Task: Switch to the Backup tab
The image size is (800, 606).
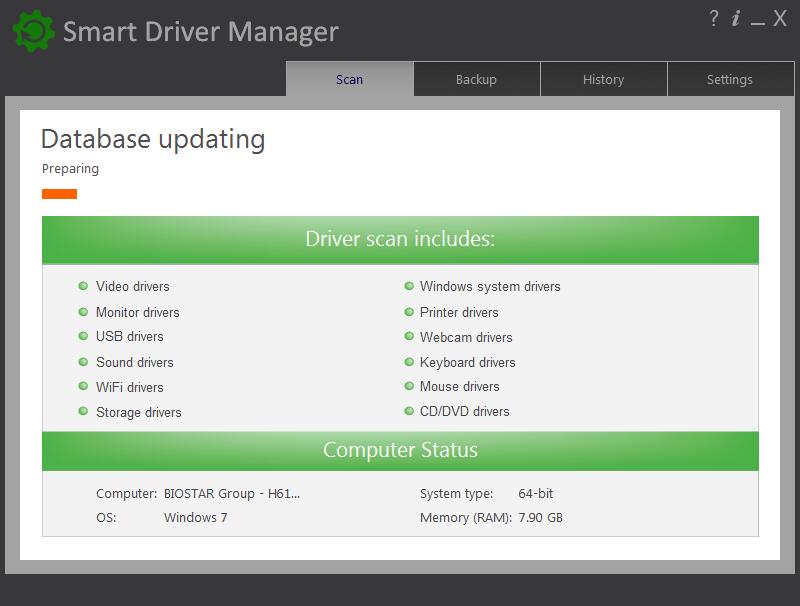Action: pyautogui.click(x=476, y=79)
